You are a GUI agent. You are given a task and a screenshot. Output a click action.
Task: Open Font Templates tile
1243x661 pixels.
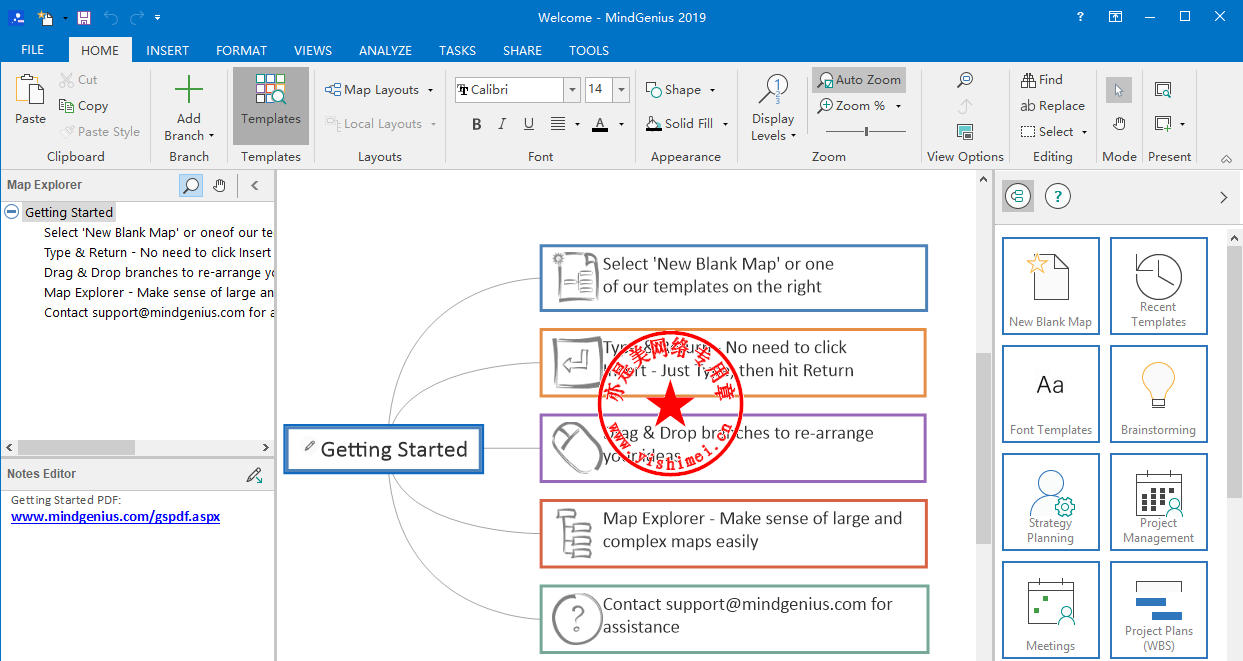click(1050, 394)
